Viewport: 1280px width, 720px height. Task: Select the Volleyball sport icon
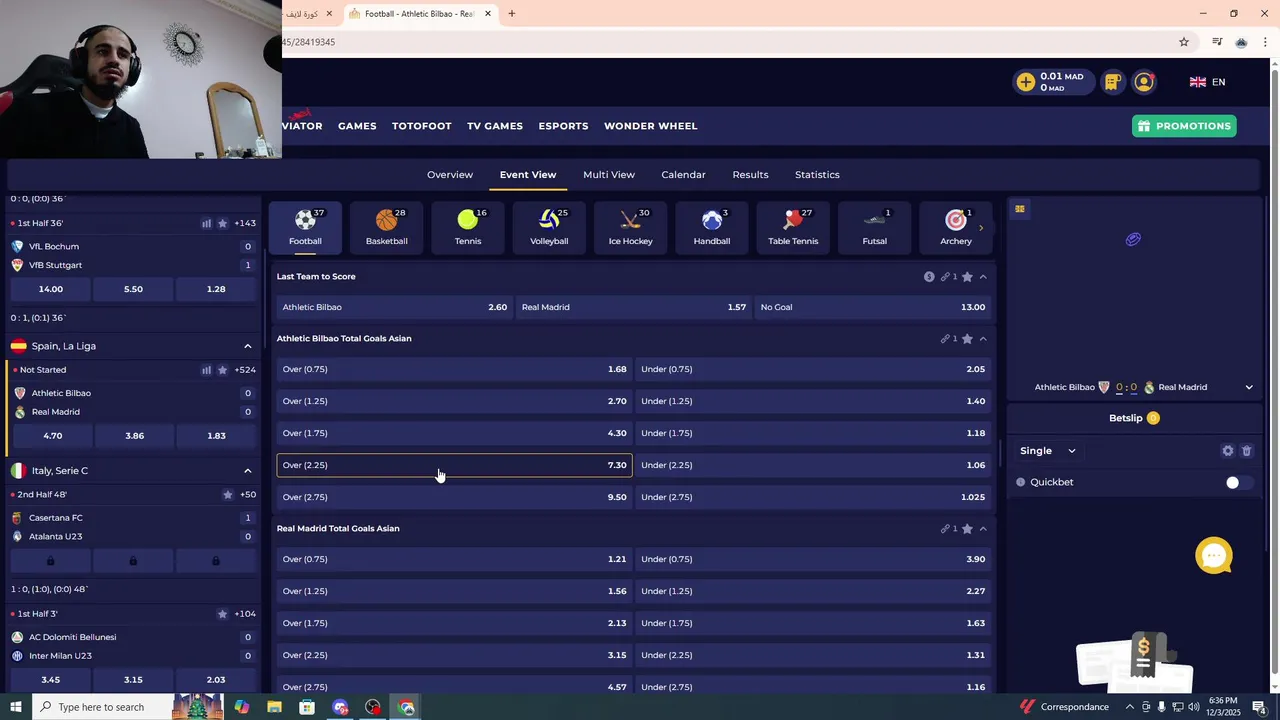click(549, 227)
